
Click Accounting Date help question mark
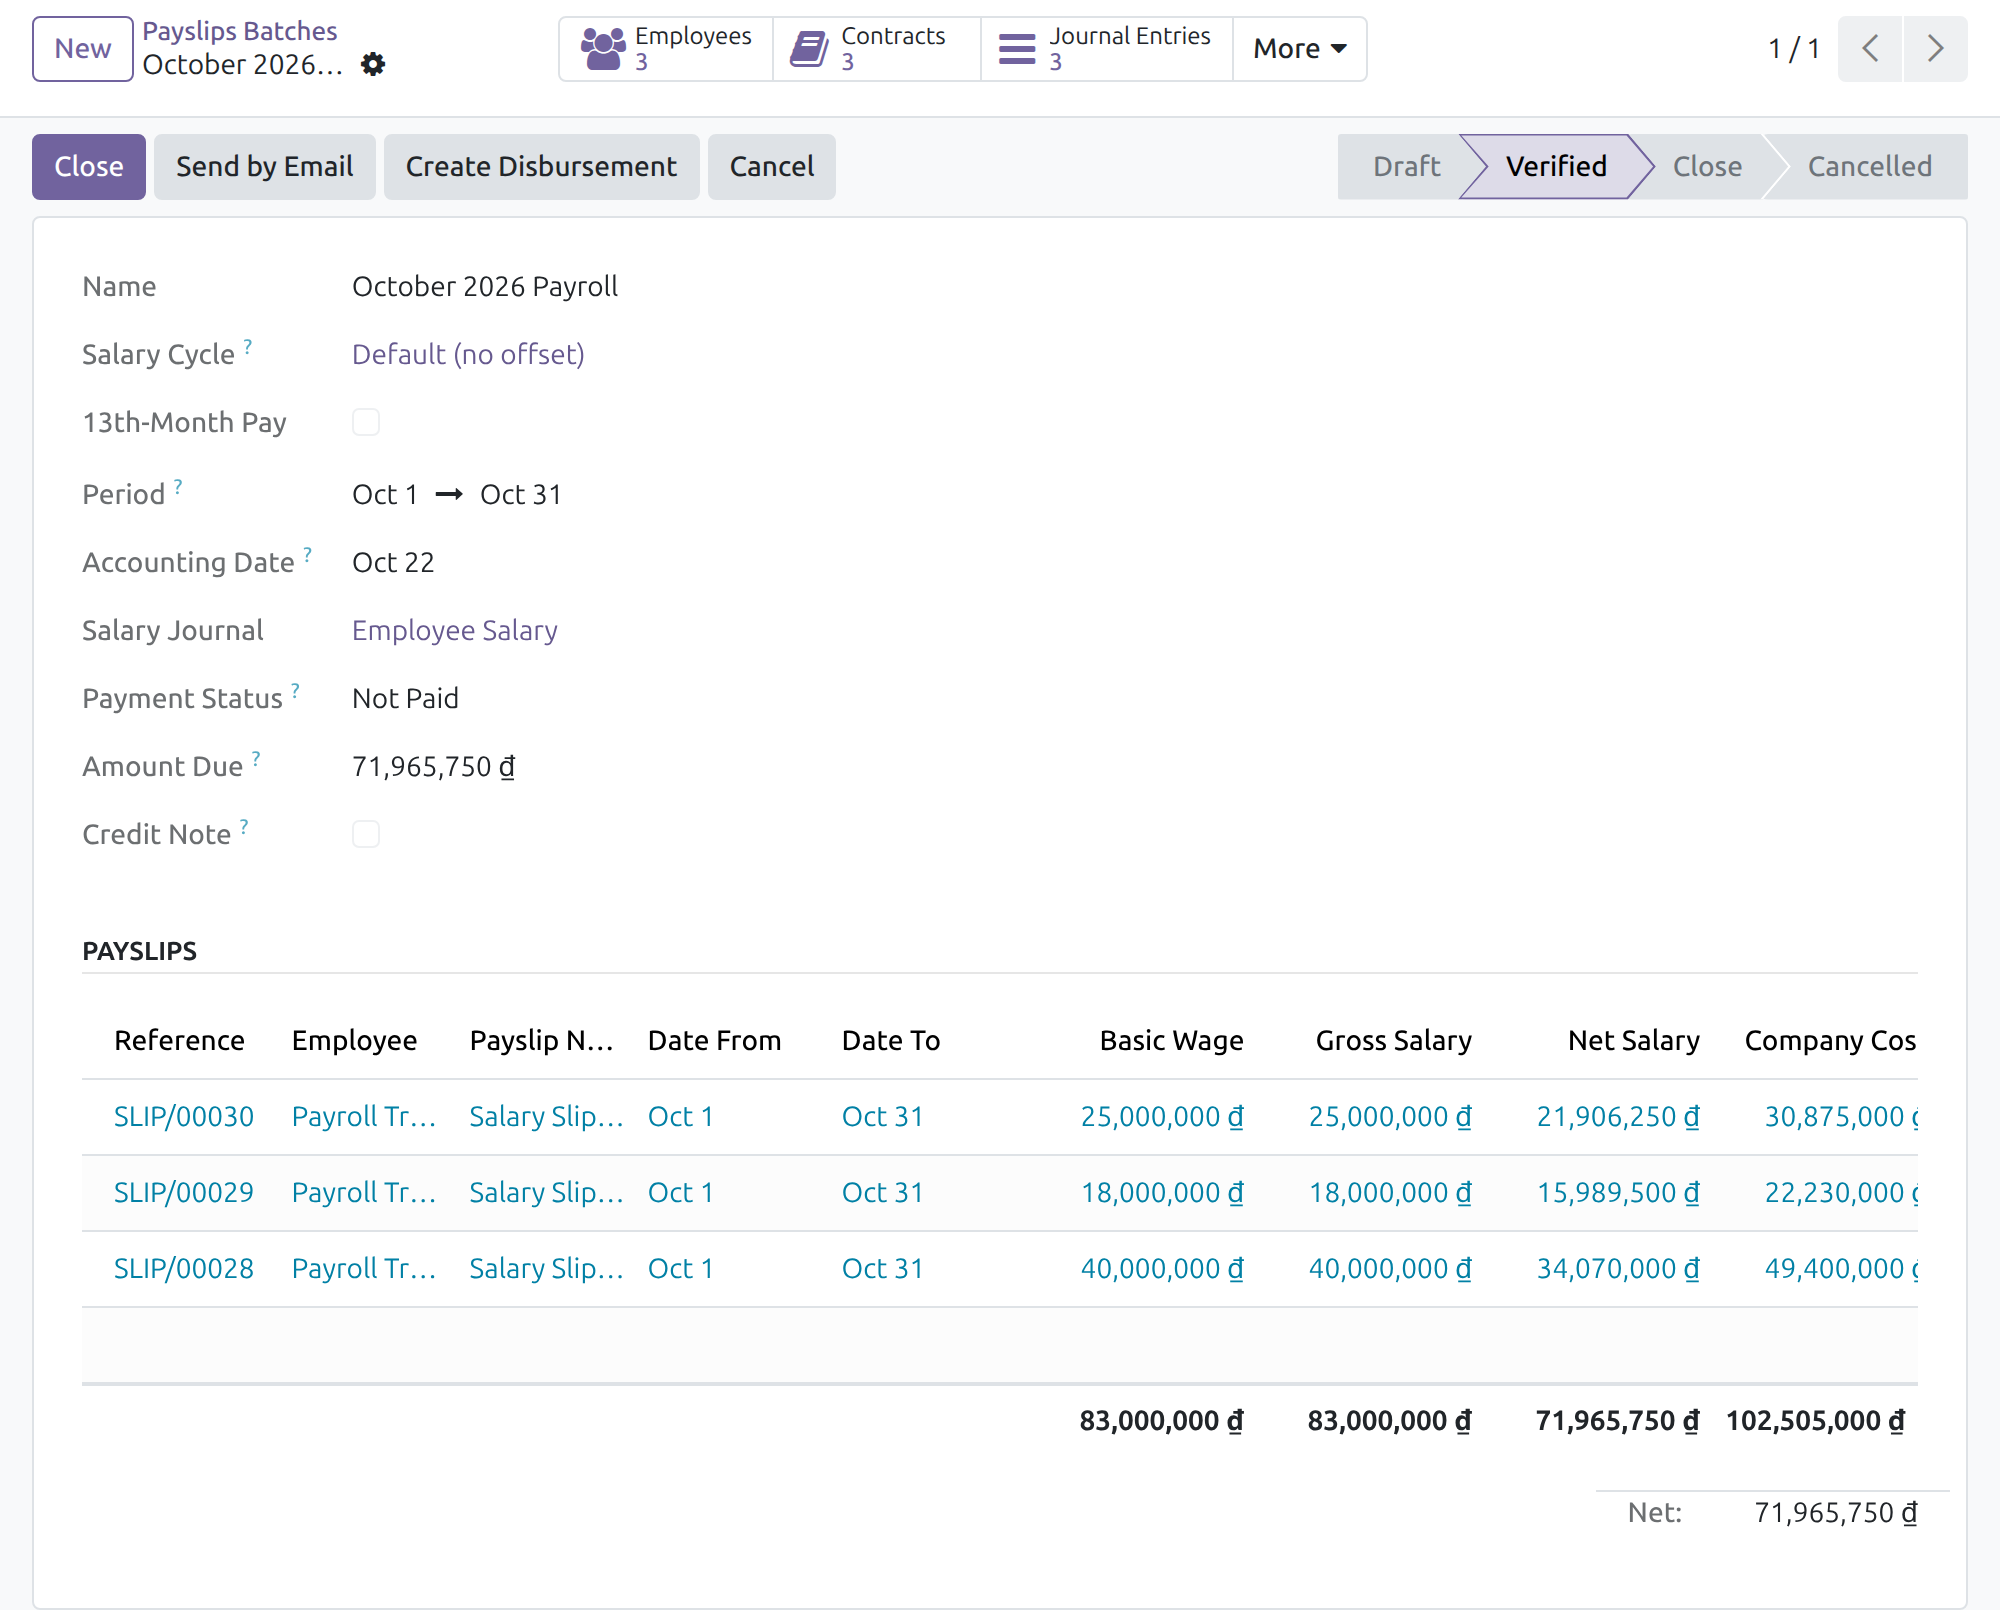click(x=308, y=553)
